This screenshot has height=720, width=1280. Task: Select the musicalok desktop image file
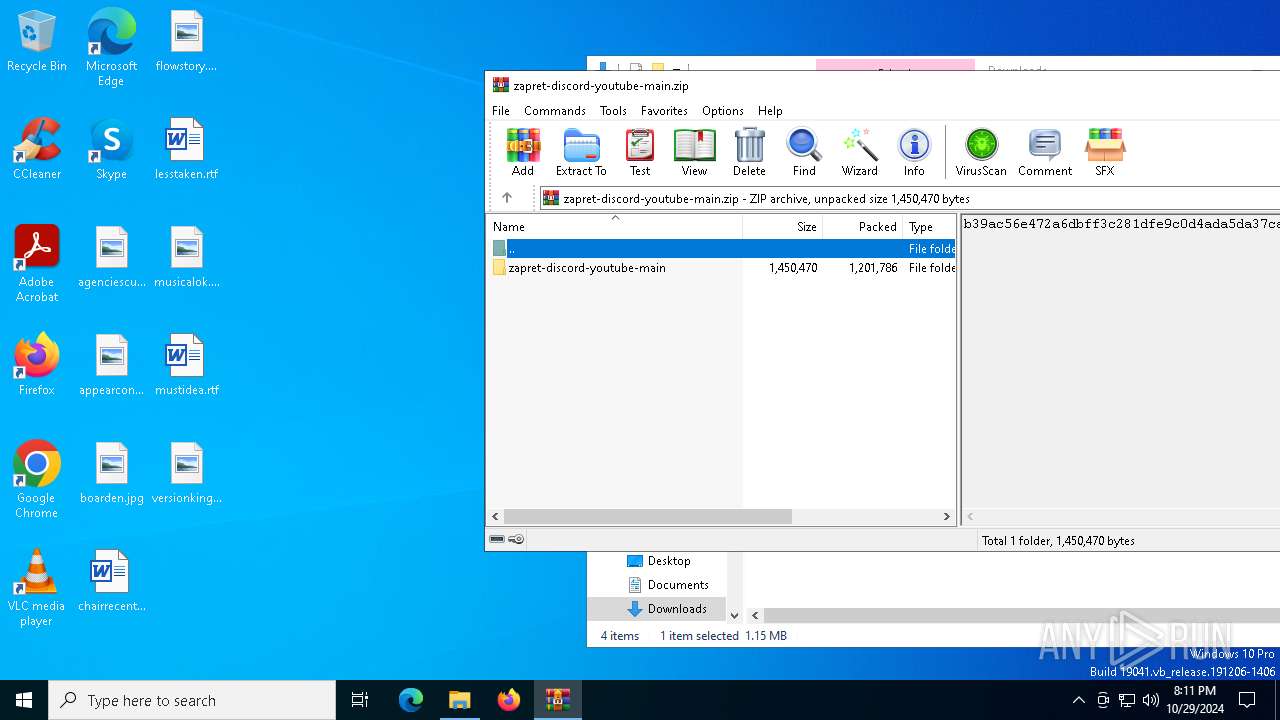pyautogui.click(x=186, y=258)
